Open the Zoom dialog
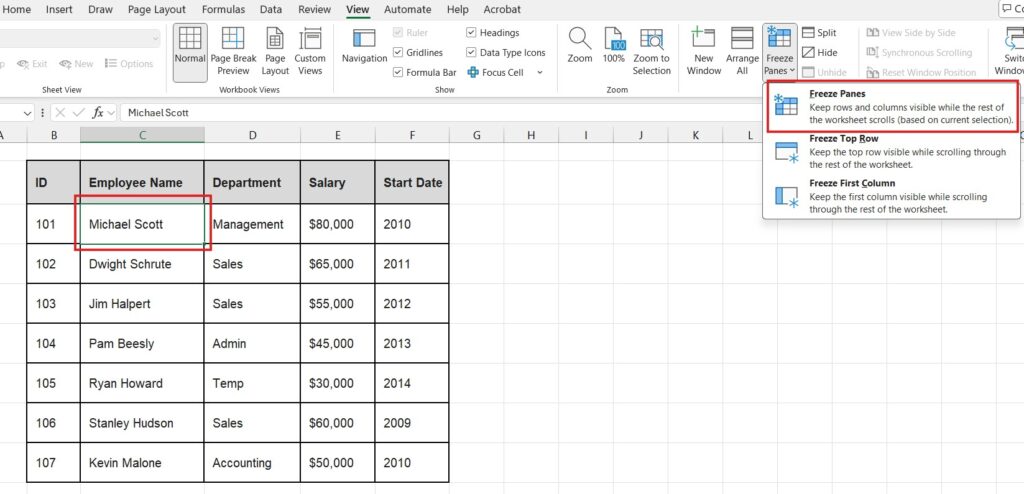The image size is (1024, 494). click(x=579, y=47)
